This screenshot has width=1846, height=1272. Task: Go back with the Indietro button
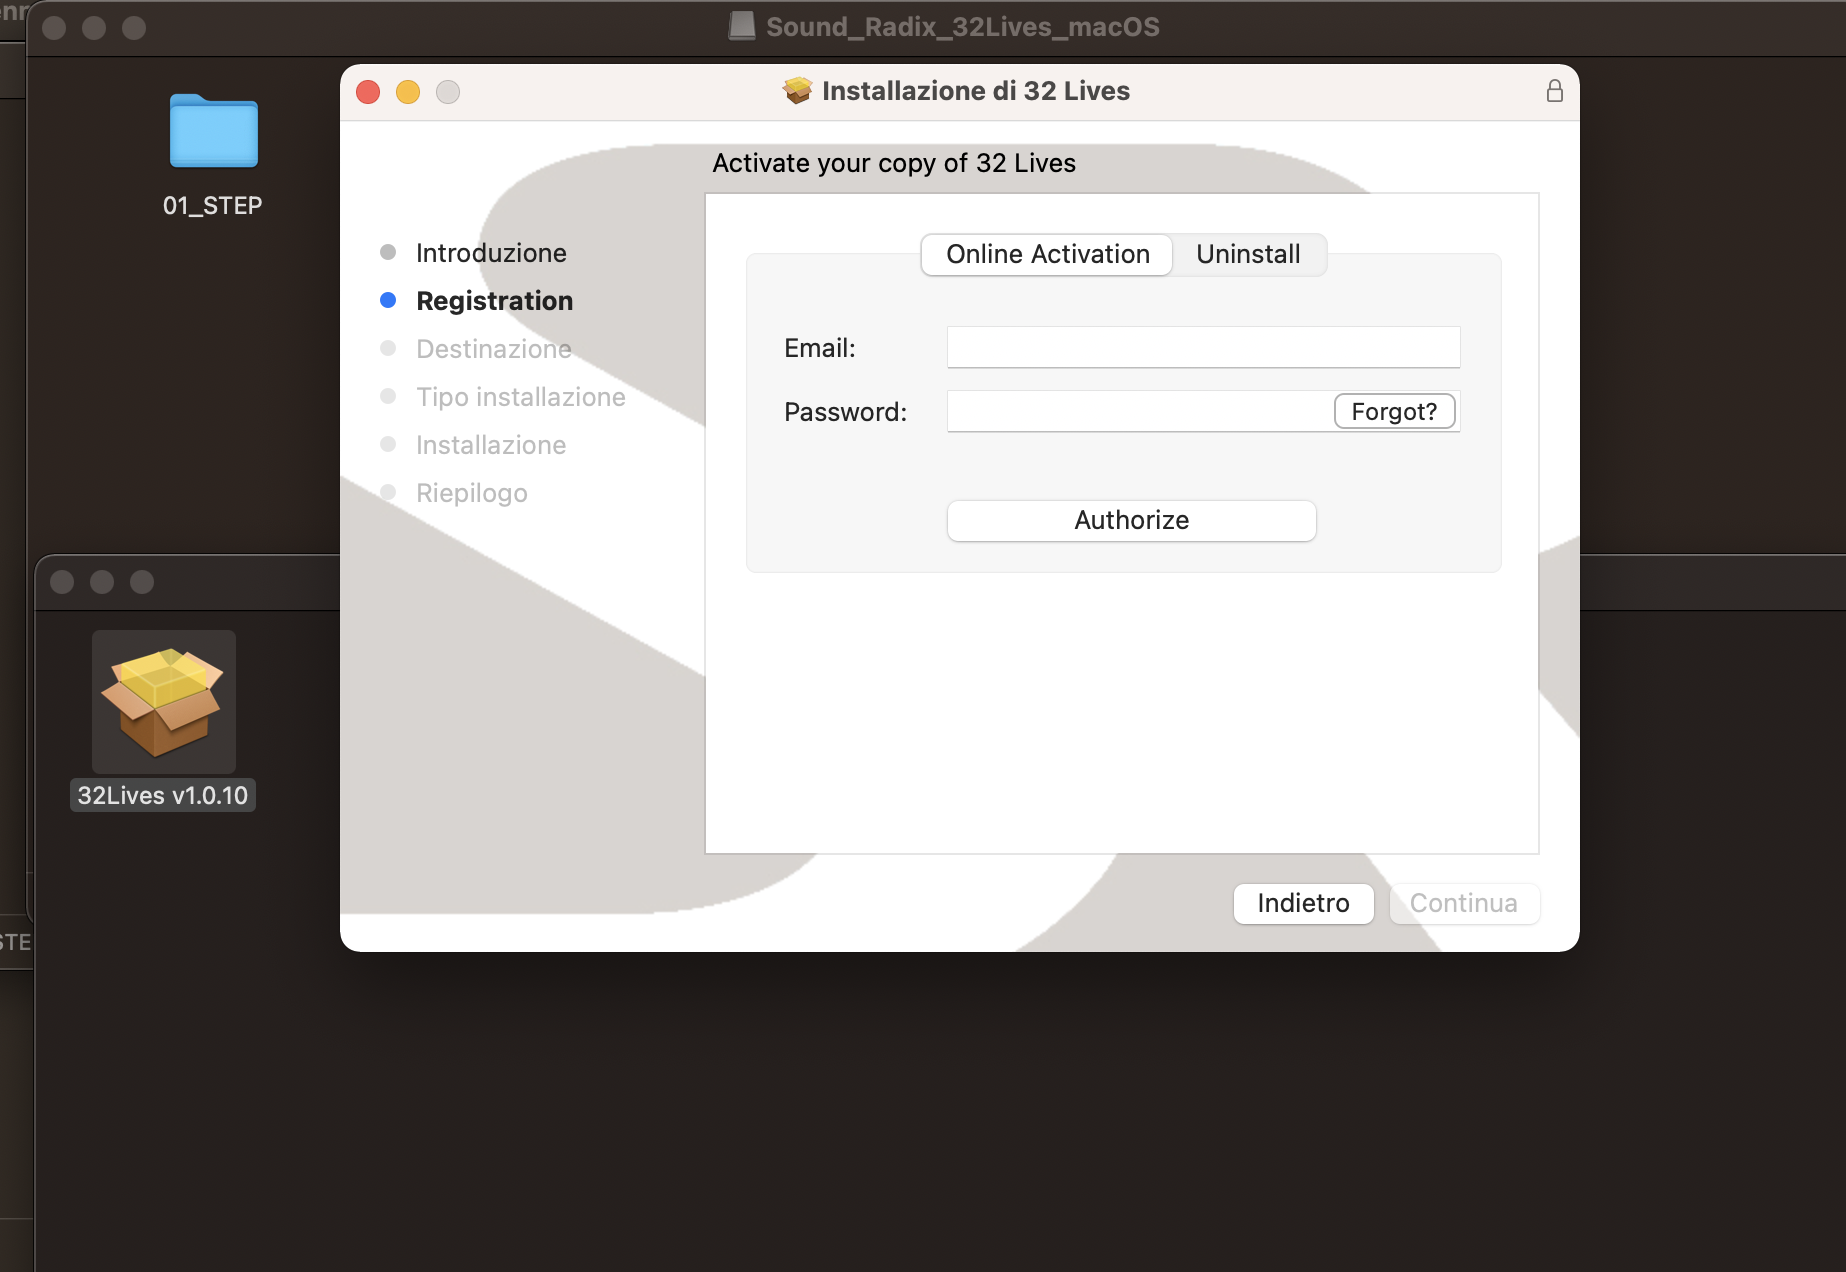point(1303,903)
